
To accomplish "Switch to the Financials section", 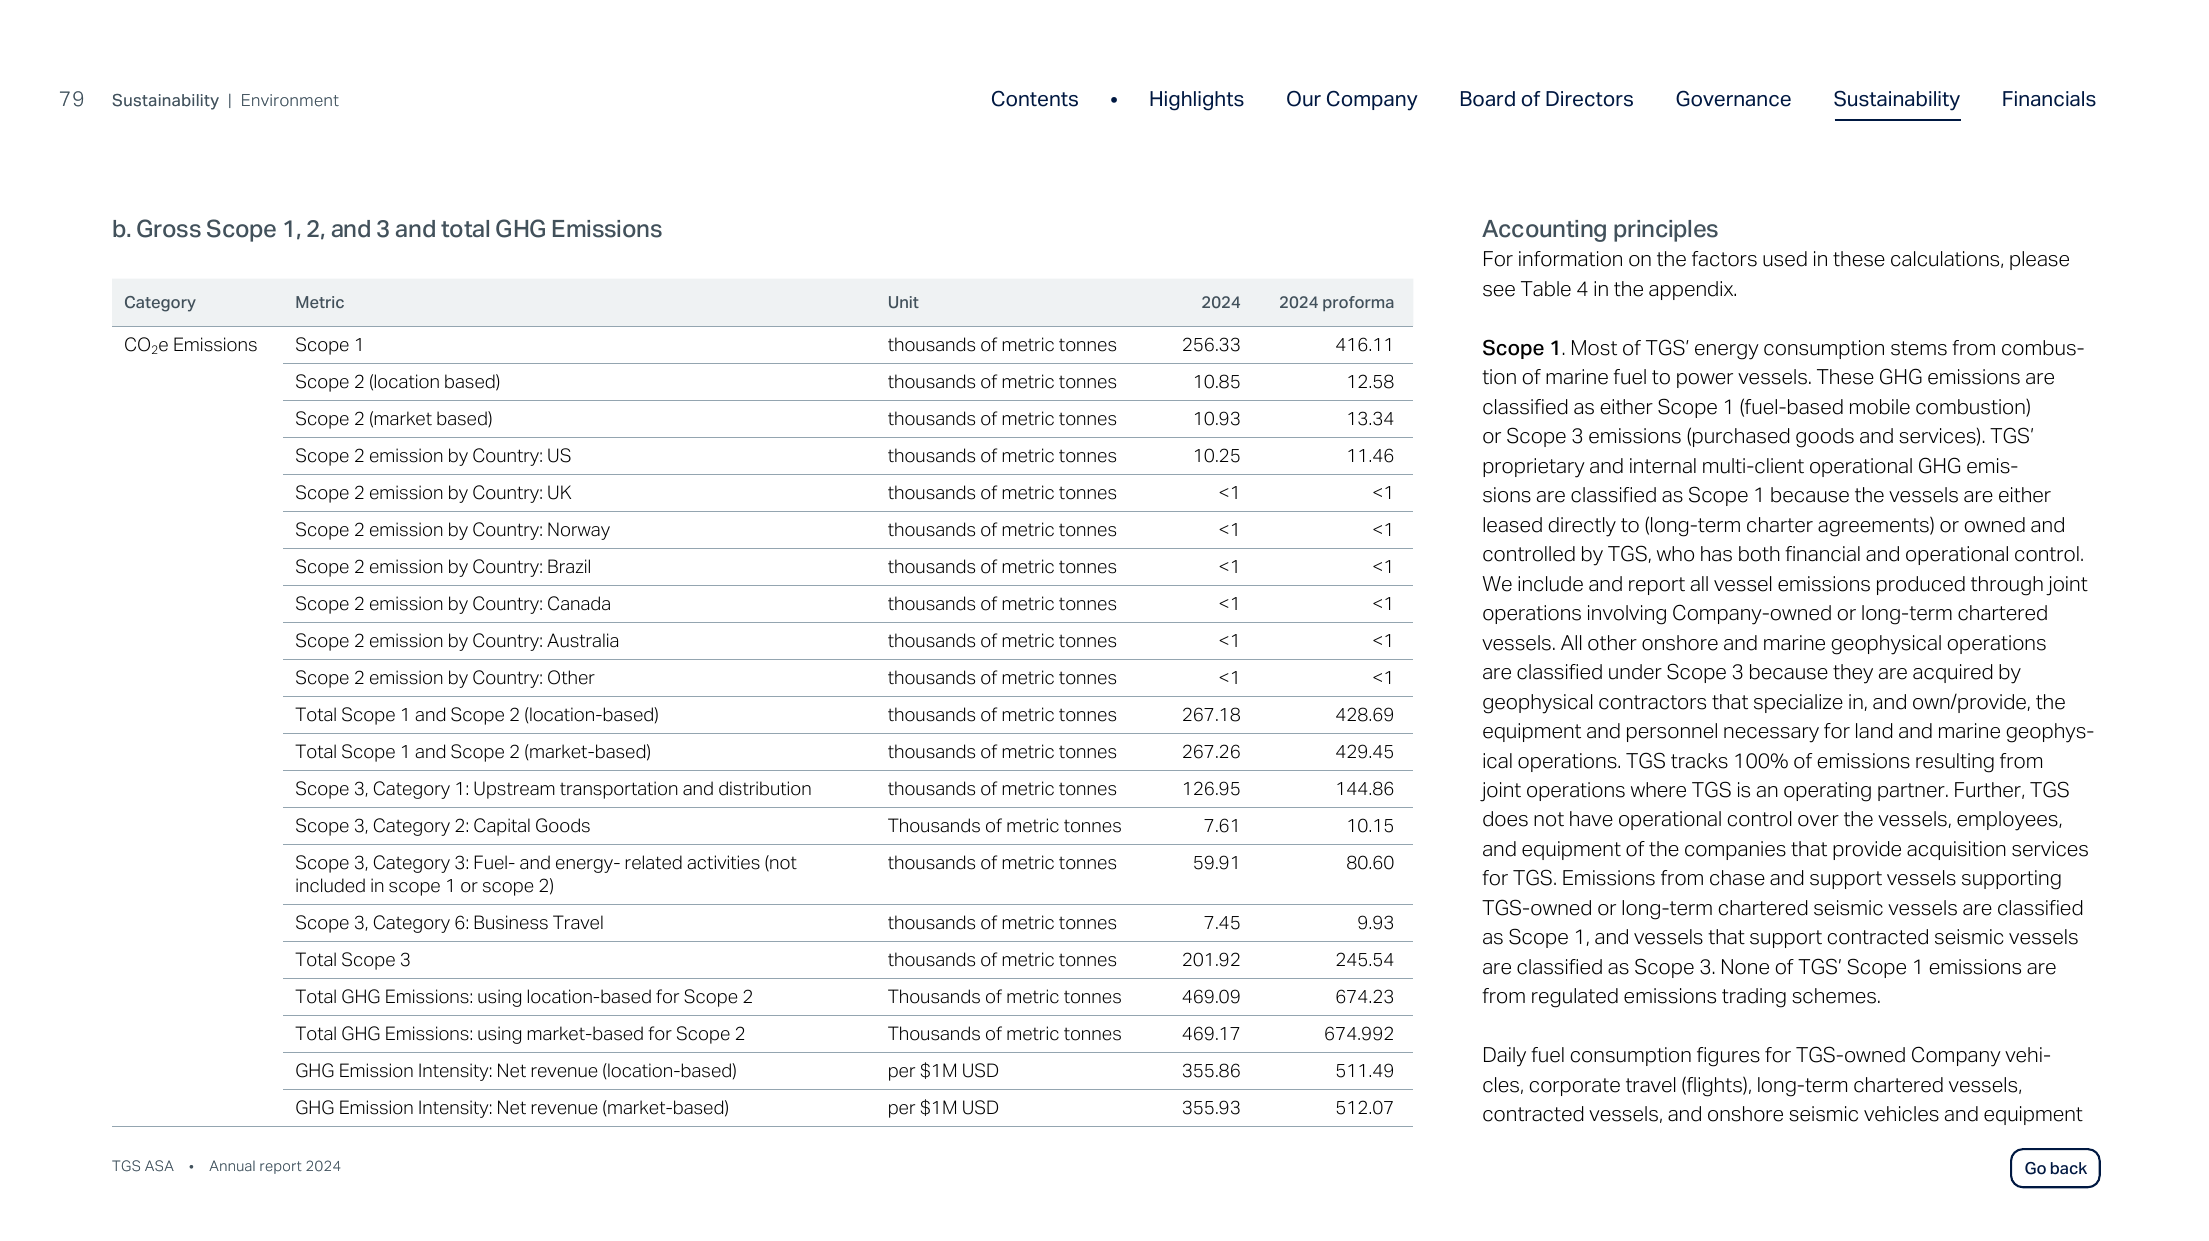I will click(2048, 99).
